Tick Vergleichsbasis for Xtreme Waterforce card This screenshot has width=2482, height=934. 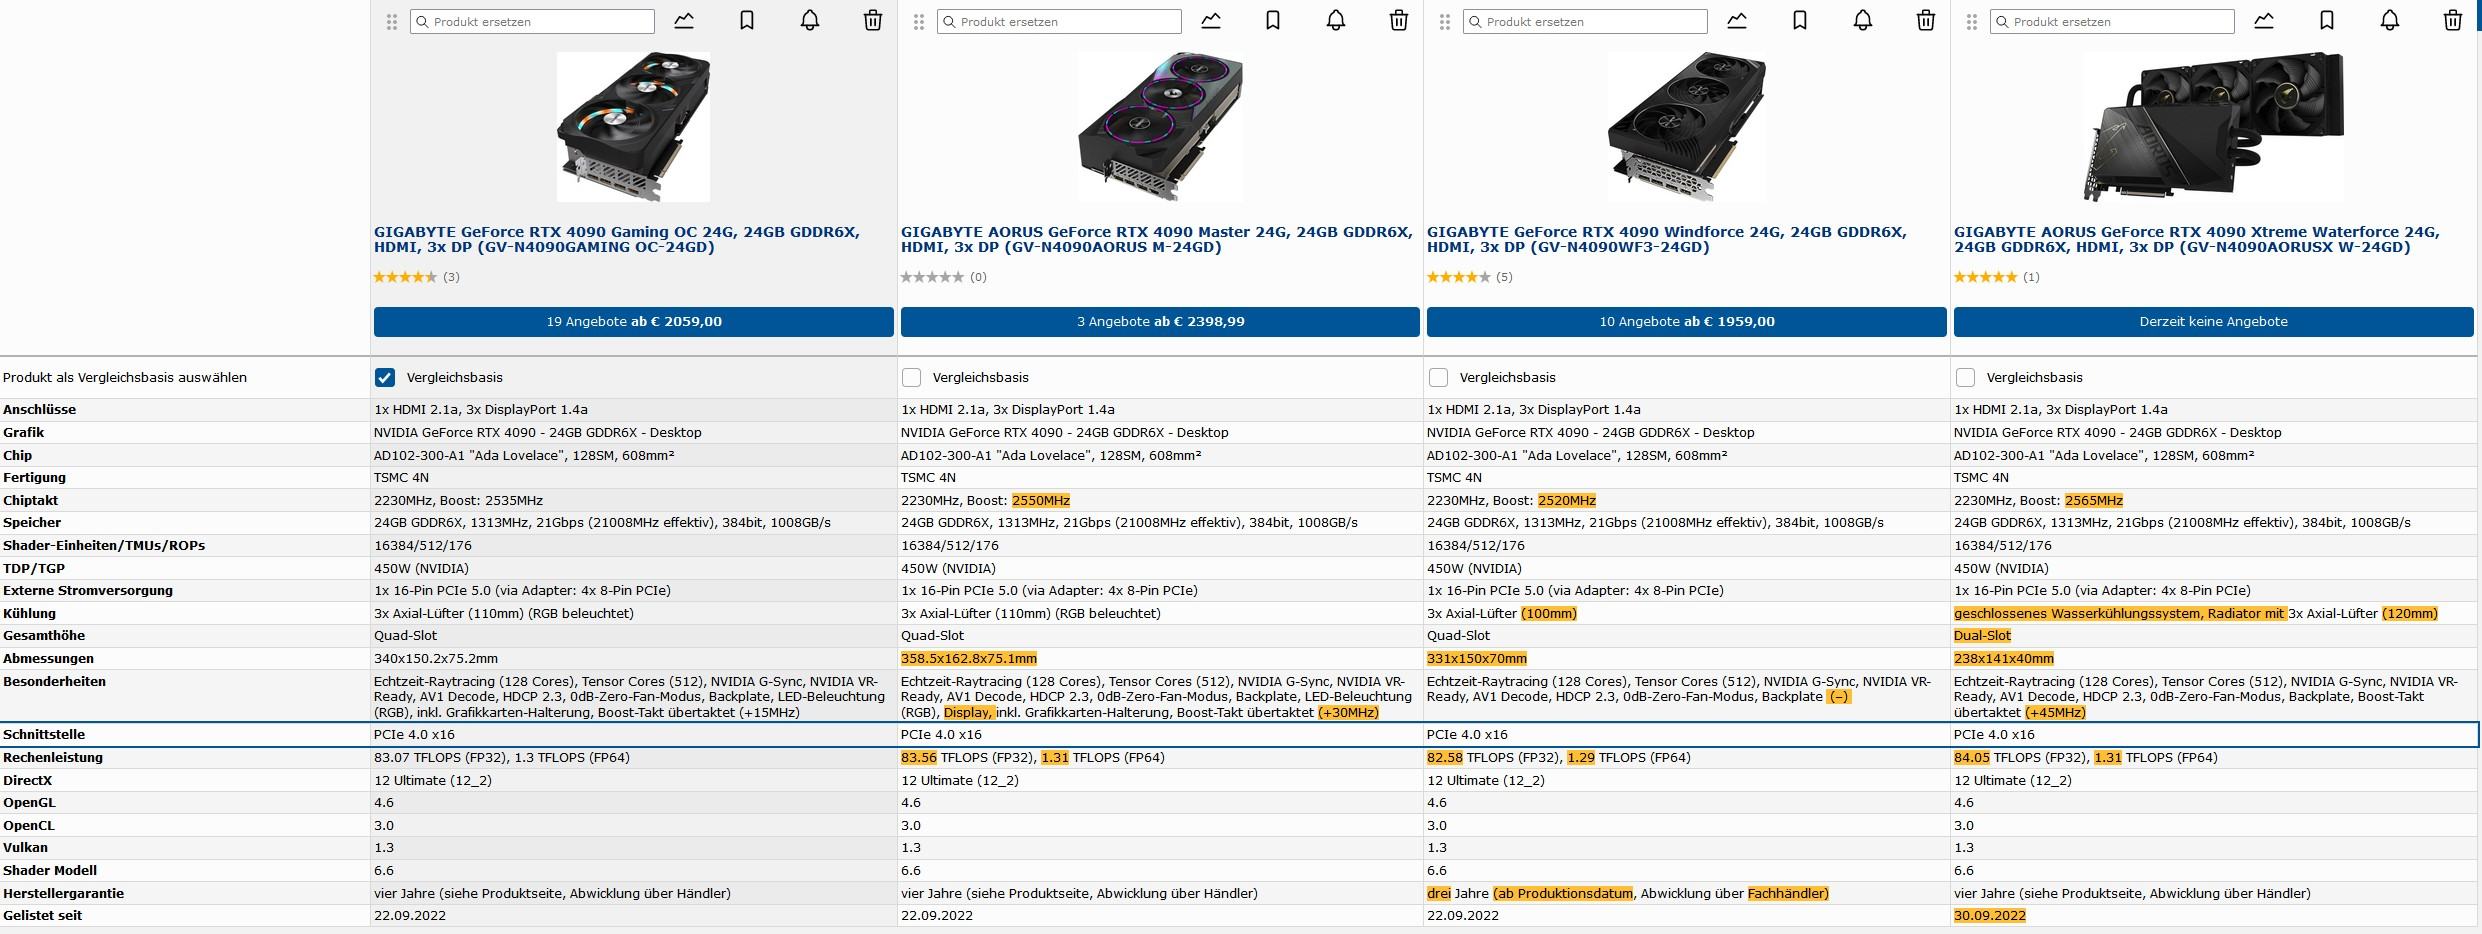1965,378
